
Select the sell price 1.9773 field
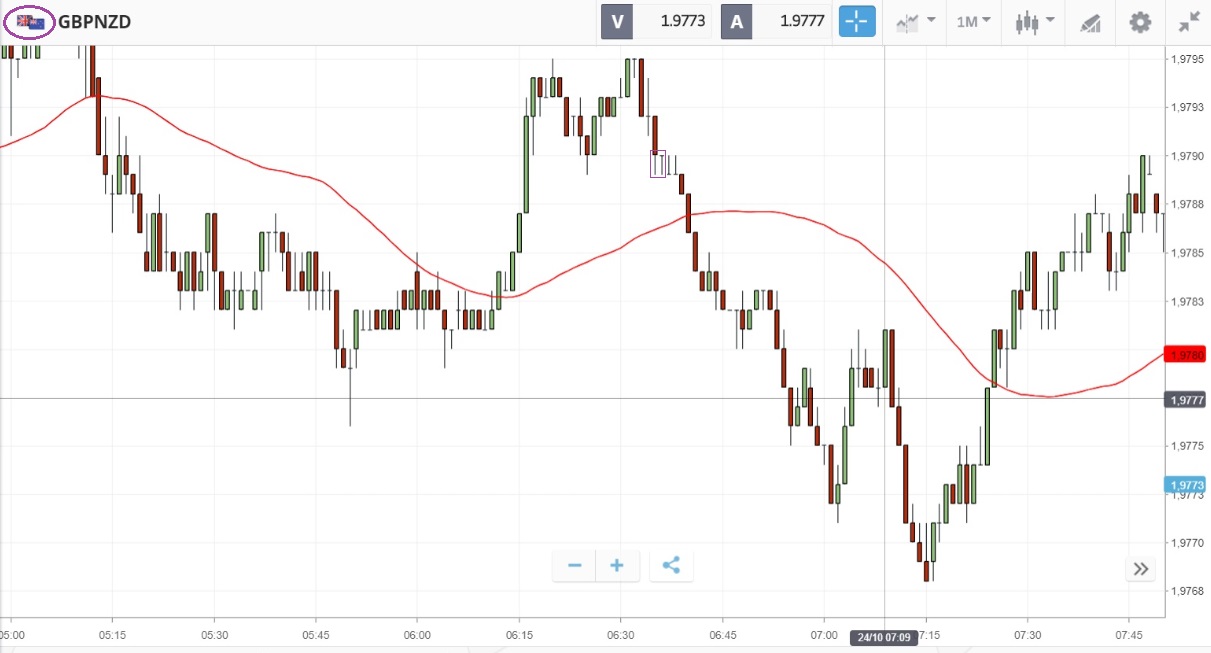pyautogui.click(x=673, y=21)
